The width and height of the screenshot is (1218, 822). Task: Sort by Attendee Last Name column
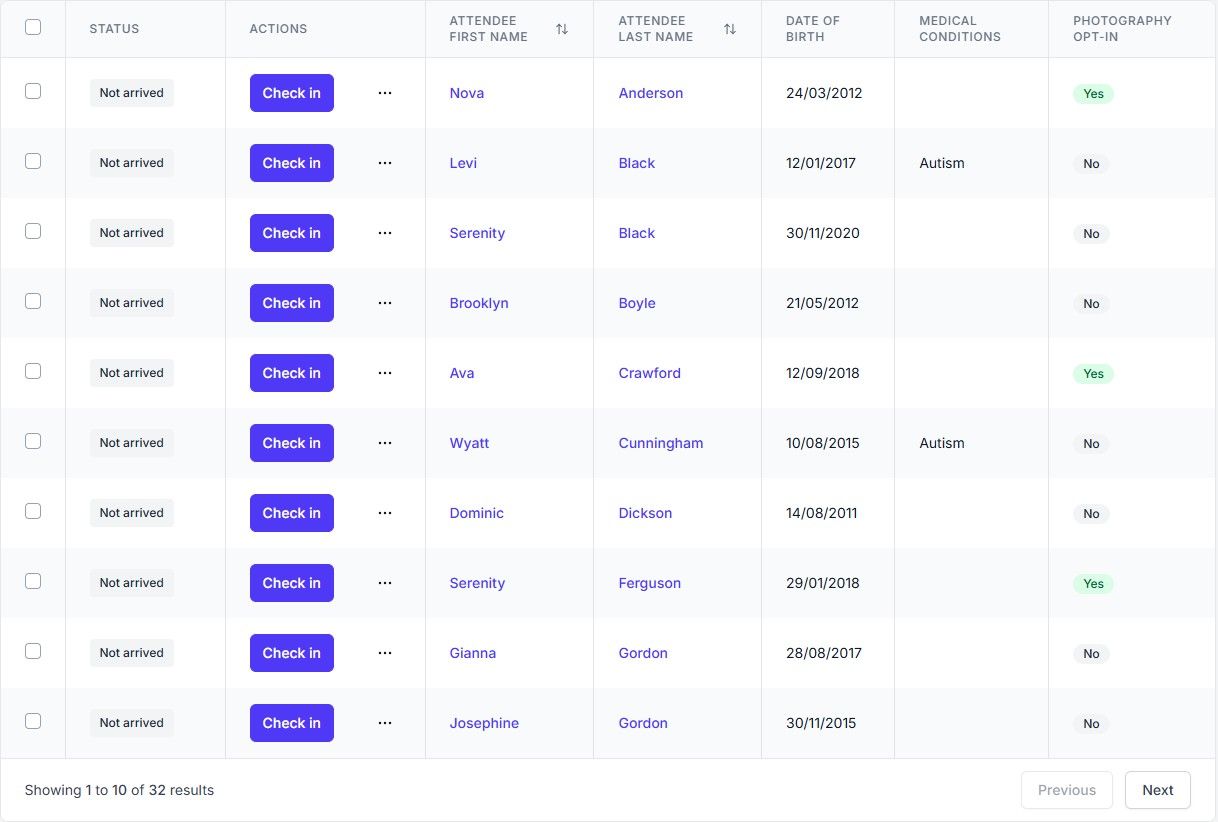[730, 29]
